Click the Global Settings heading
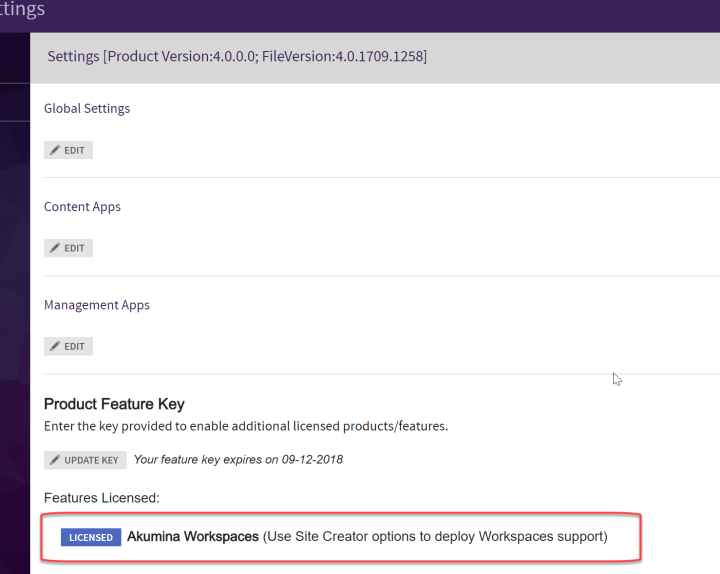The height and width of the screenshot is (574, 720). click(87, 108)
